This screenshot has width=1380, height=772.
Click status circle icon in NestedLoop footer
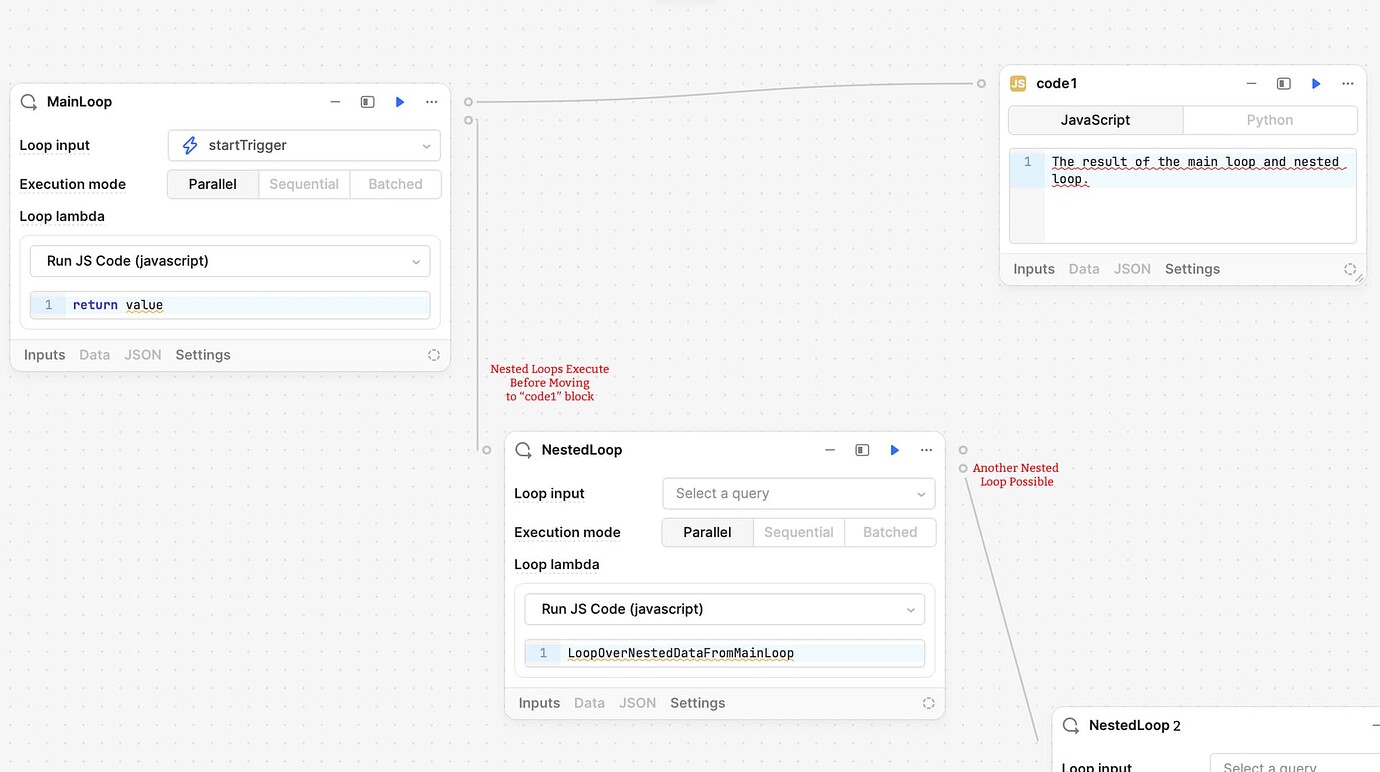click(928, 703)
